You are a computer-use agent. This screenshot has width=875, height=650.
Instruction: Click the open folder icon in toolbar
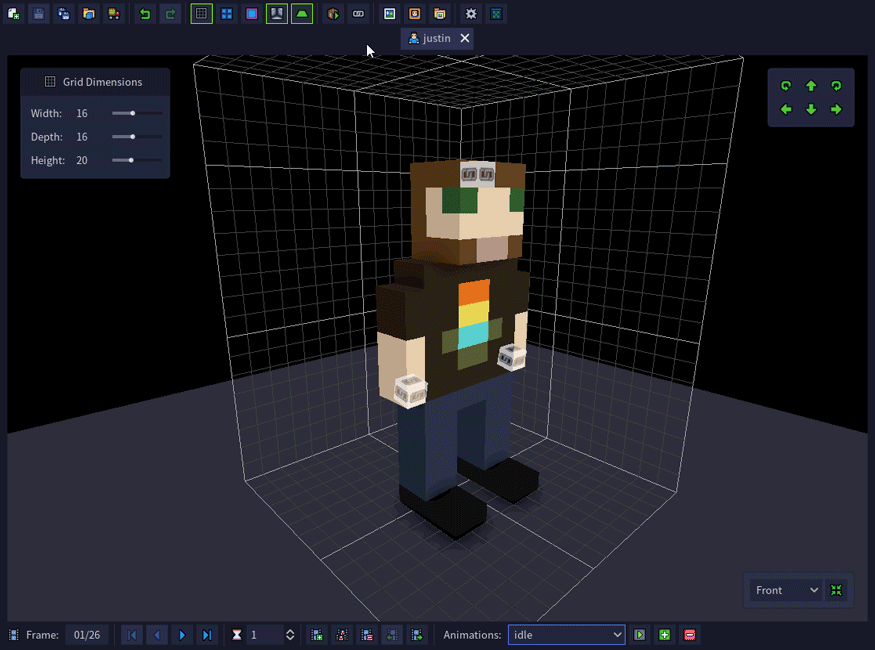click(89, 14)
